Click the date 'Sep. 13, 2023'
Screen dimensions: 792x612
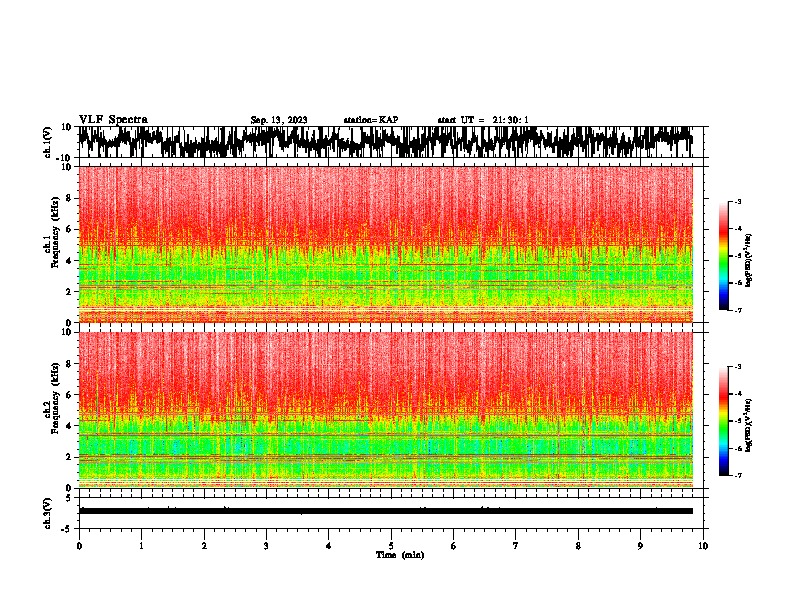coord(279,120)
